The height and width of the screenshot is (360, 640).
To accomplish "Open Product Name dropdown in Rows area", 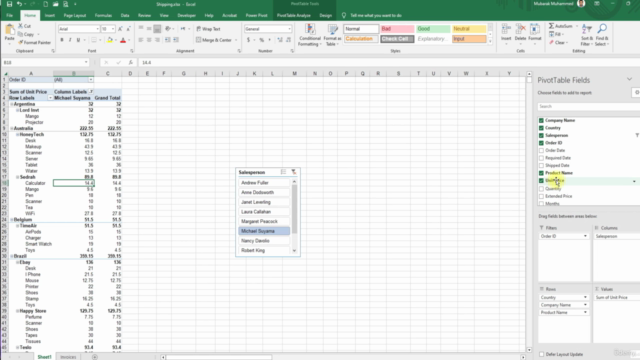I will pyautogui.click(x=585, y=312).
